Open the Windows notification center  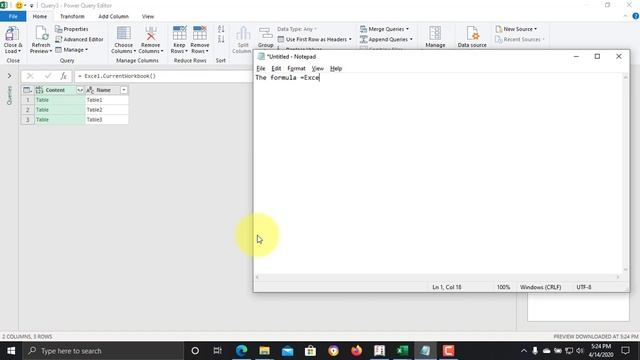point(625,351)
